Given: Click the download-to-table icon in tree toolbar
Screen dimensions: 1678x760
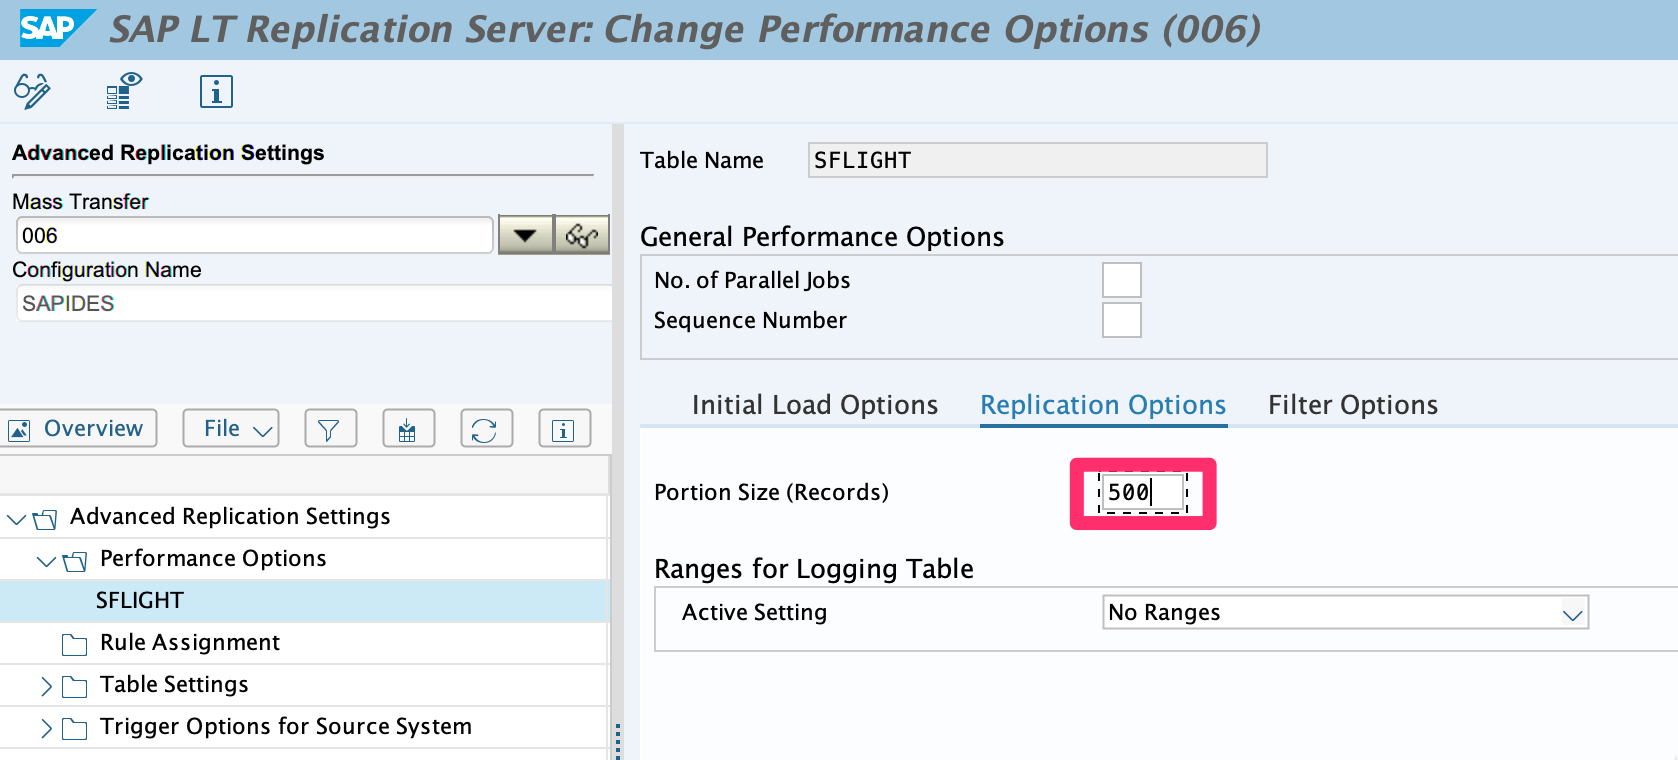Looking at the screenshot, I should (x=408, y=429).
